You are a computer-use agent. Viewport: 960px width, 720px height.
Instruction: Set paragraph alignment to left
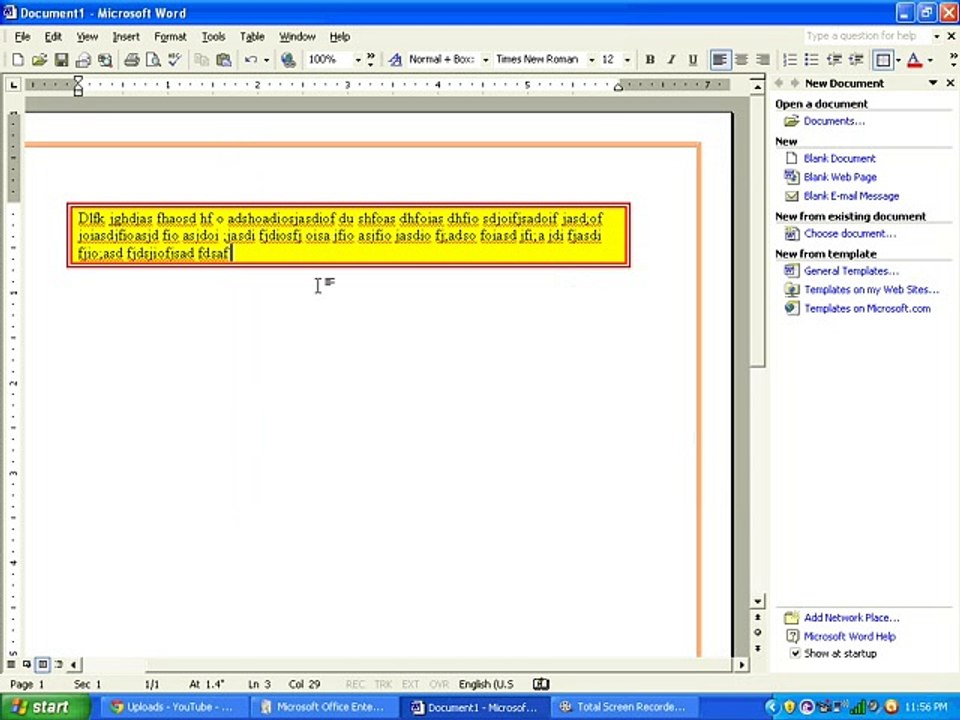coord(720,59)
